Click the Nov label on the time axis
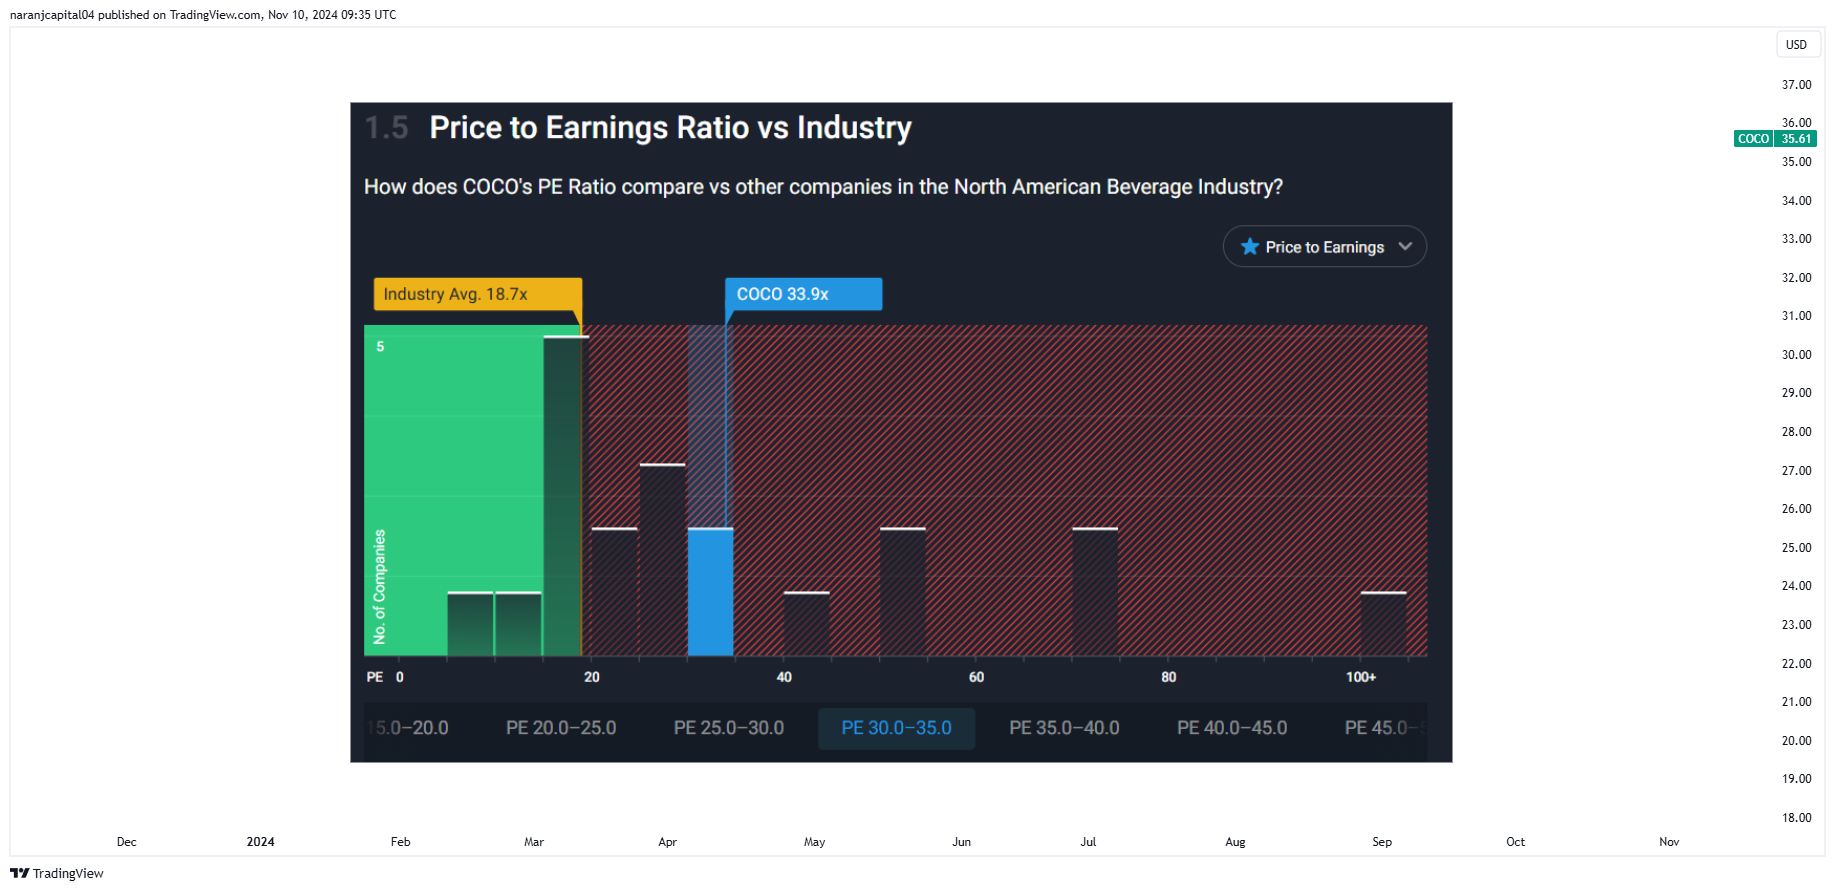Screen dimensions: 1835x891 point(1669,842)
